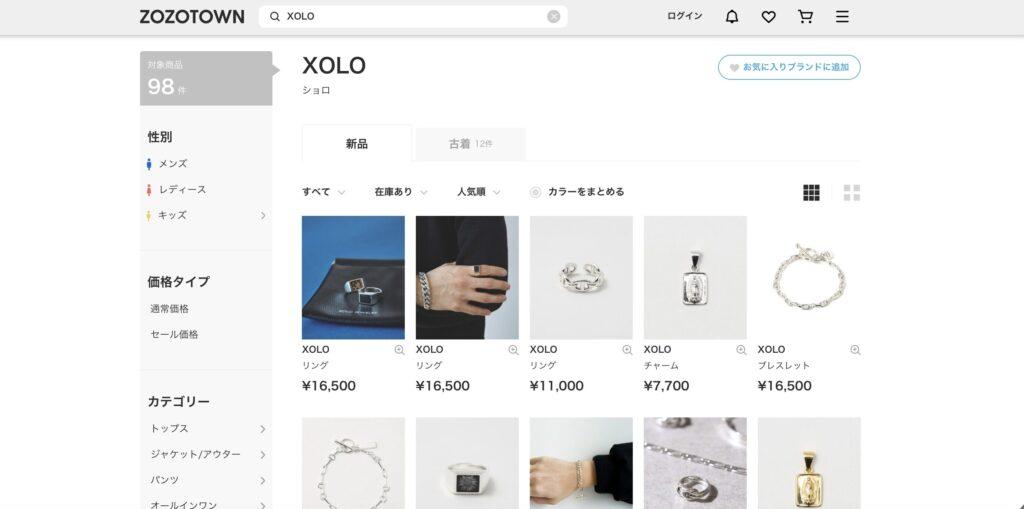Screen dimensions: 1024x509
Task: Switch to large grid view icon
Action: click(852, 193)
